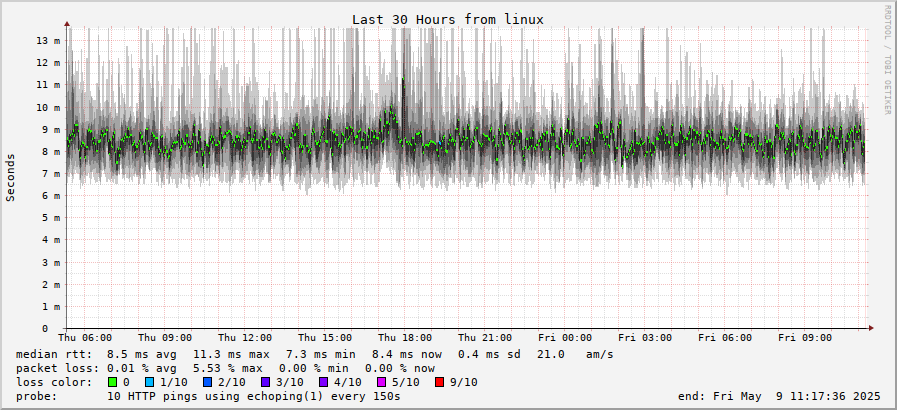
Task: Click the "Thu 06:00" time axis label
Action: 85,338
